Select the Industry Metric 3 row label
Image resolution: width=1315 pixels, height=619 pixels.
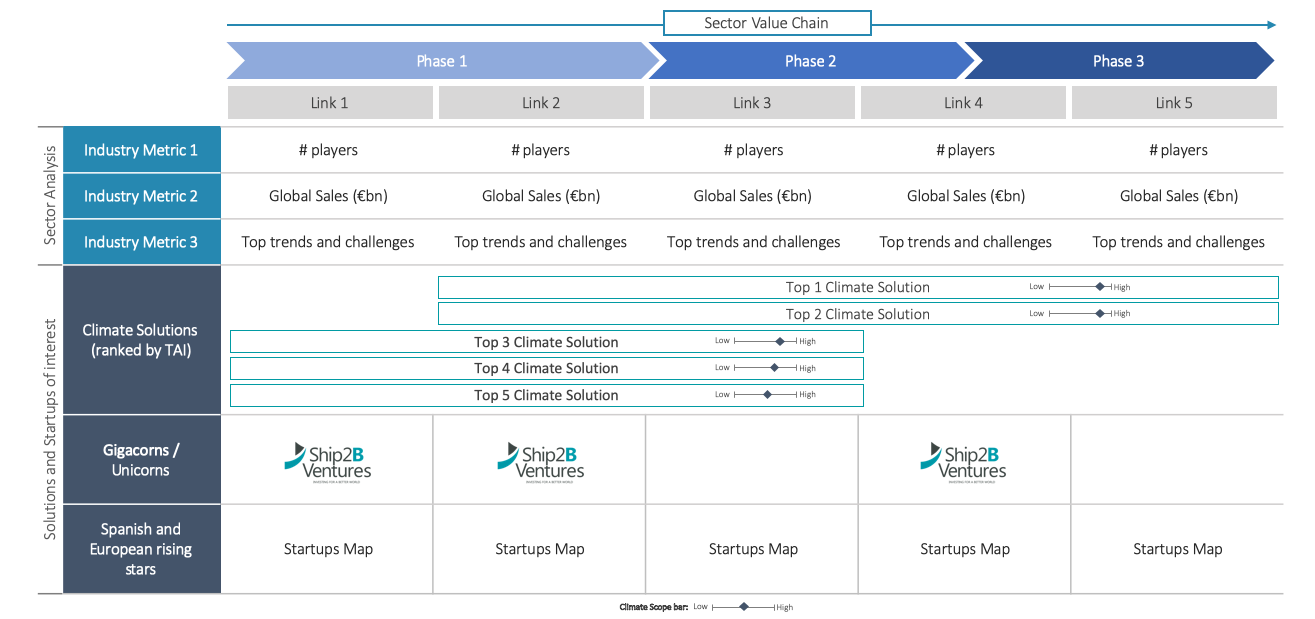pos(141,242)
